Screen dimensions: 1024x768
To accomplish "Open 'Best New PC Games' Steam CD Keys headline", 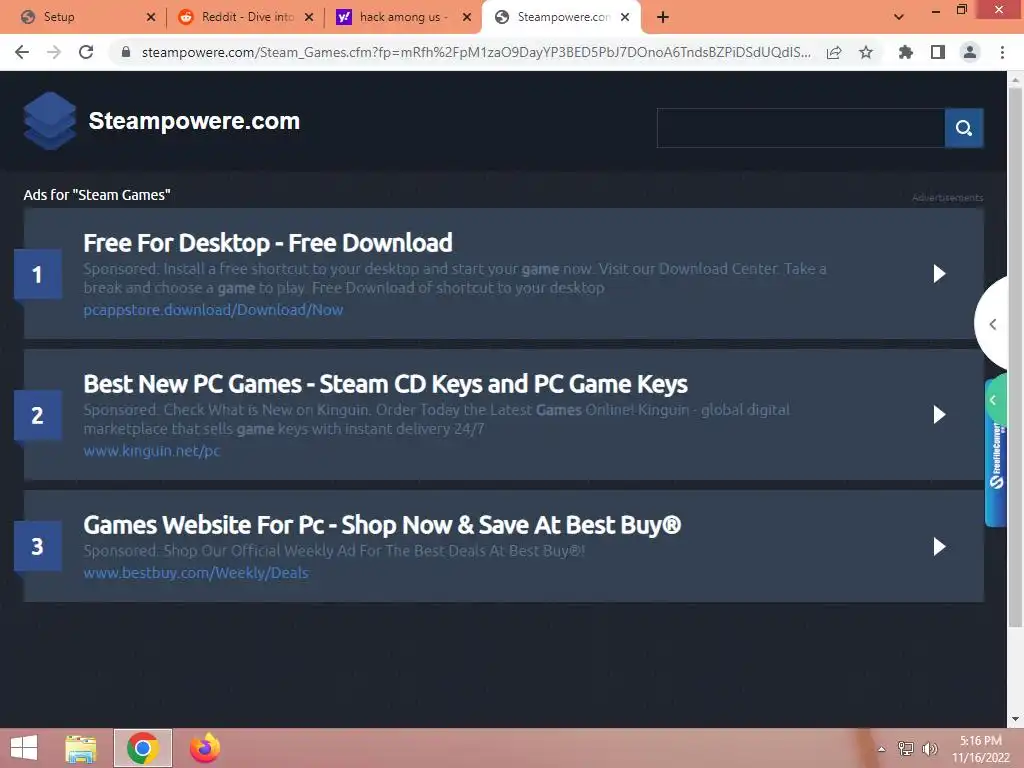I will 385,384.
